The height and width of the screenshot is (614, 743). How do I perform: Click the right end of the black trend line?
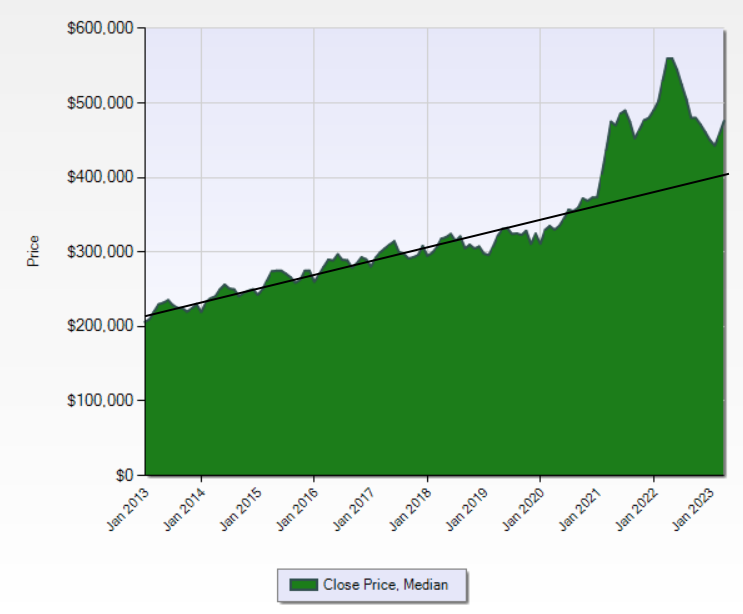tap(725, 175)
